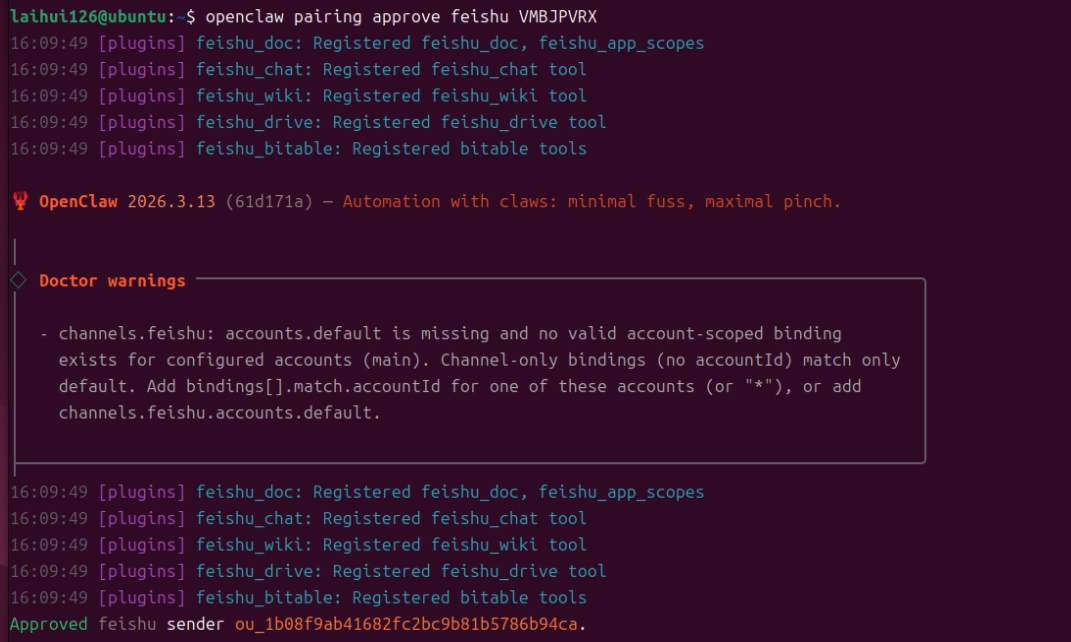Click the red lobster icon beside OpenClaw
This screenshot has height=642, width=1071.
20,202
